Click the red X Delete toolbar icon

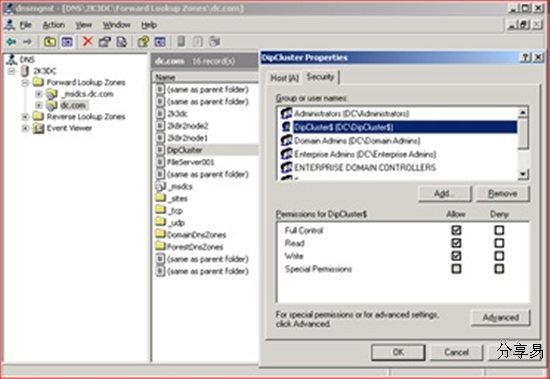(87, 42)
